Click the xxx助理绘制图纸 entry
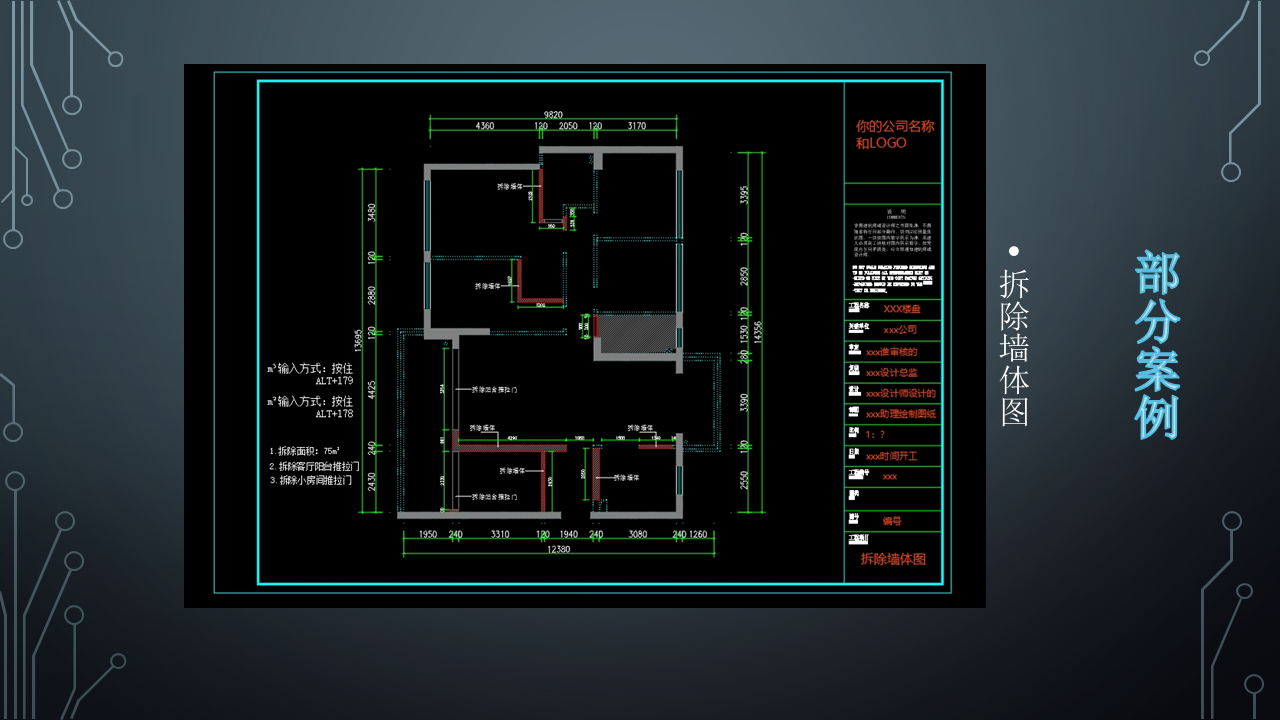 pyautogui.click(x=900, y=414)
